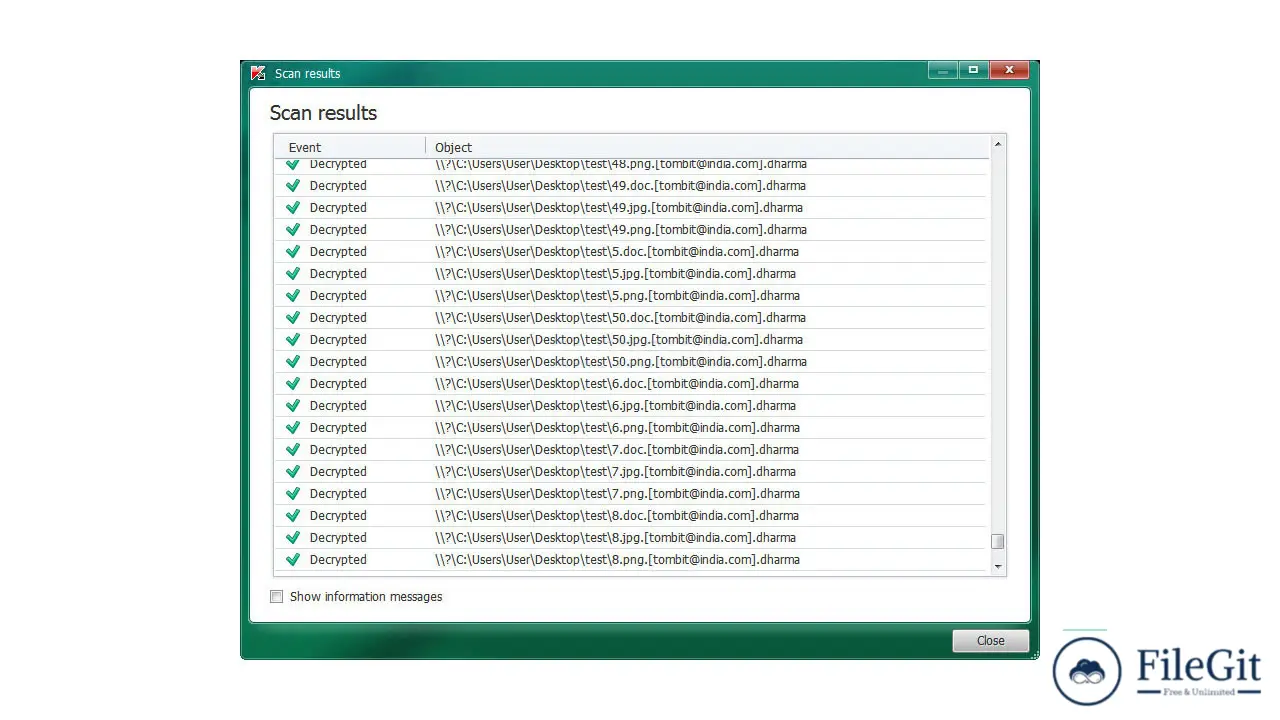
Task: Click the scrollbar down arrow
Action: pyautogui.click(x=997, y=567)
